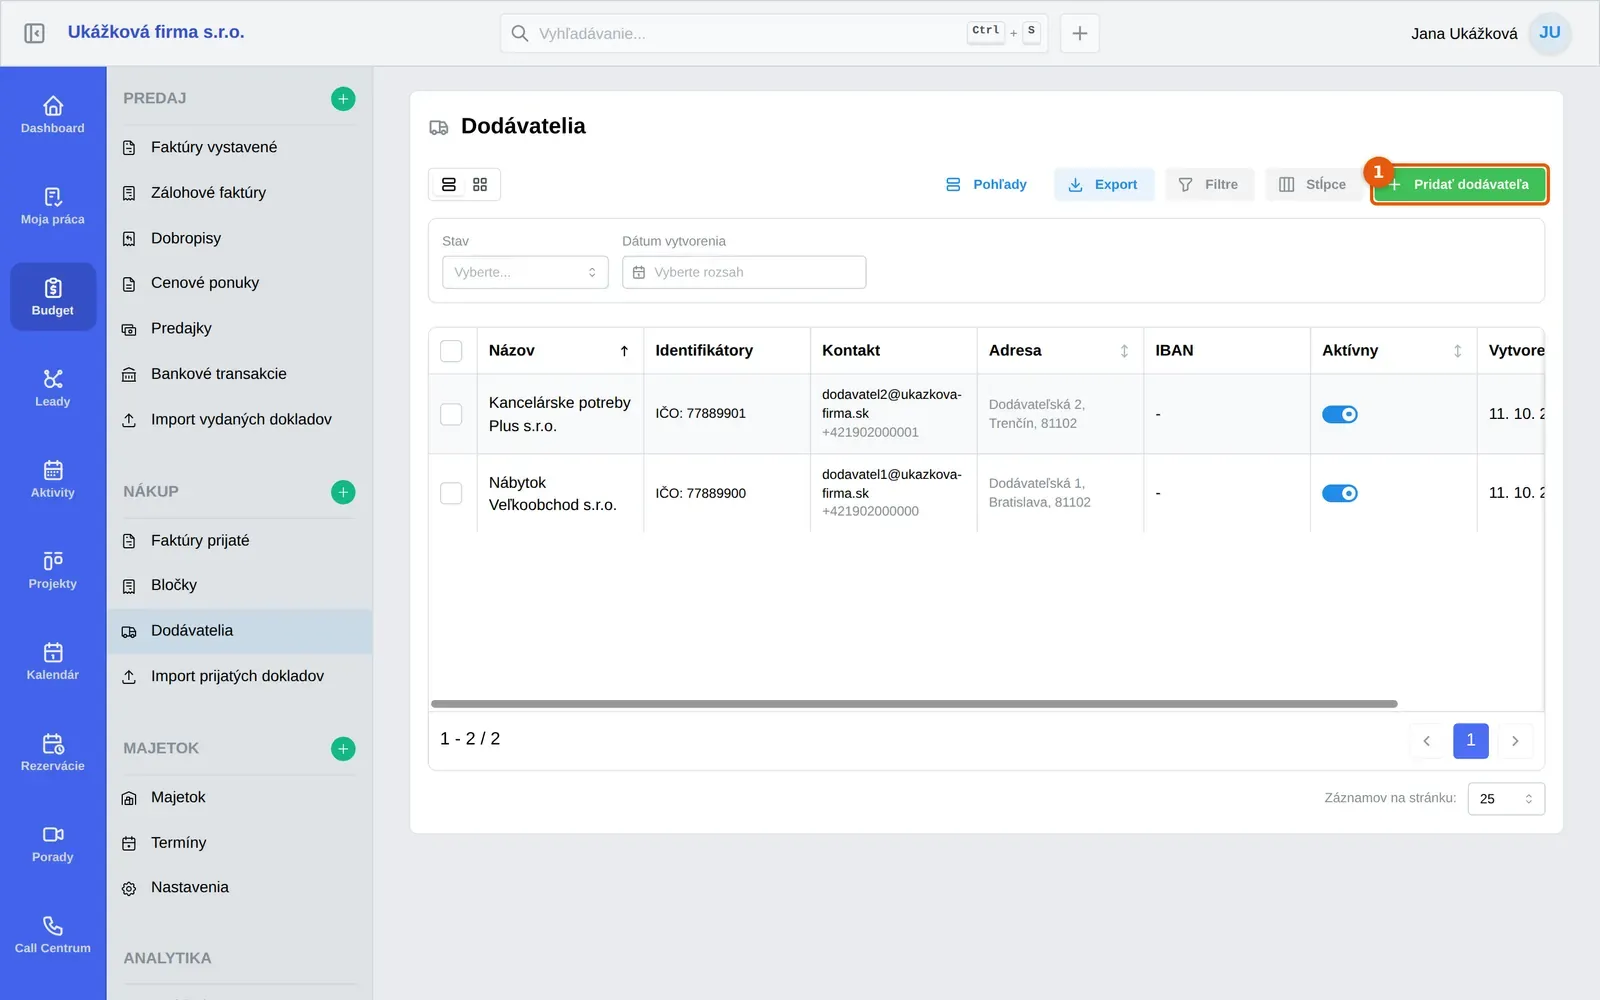Open the Kalendár module
Image resolution: width=1600 pixels, height=1000 pixels.
point(53,661)
